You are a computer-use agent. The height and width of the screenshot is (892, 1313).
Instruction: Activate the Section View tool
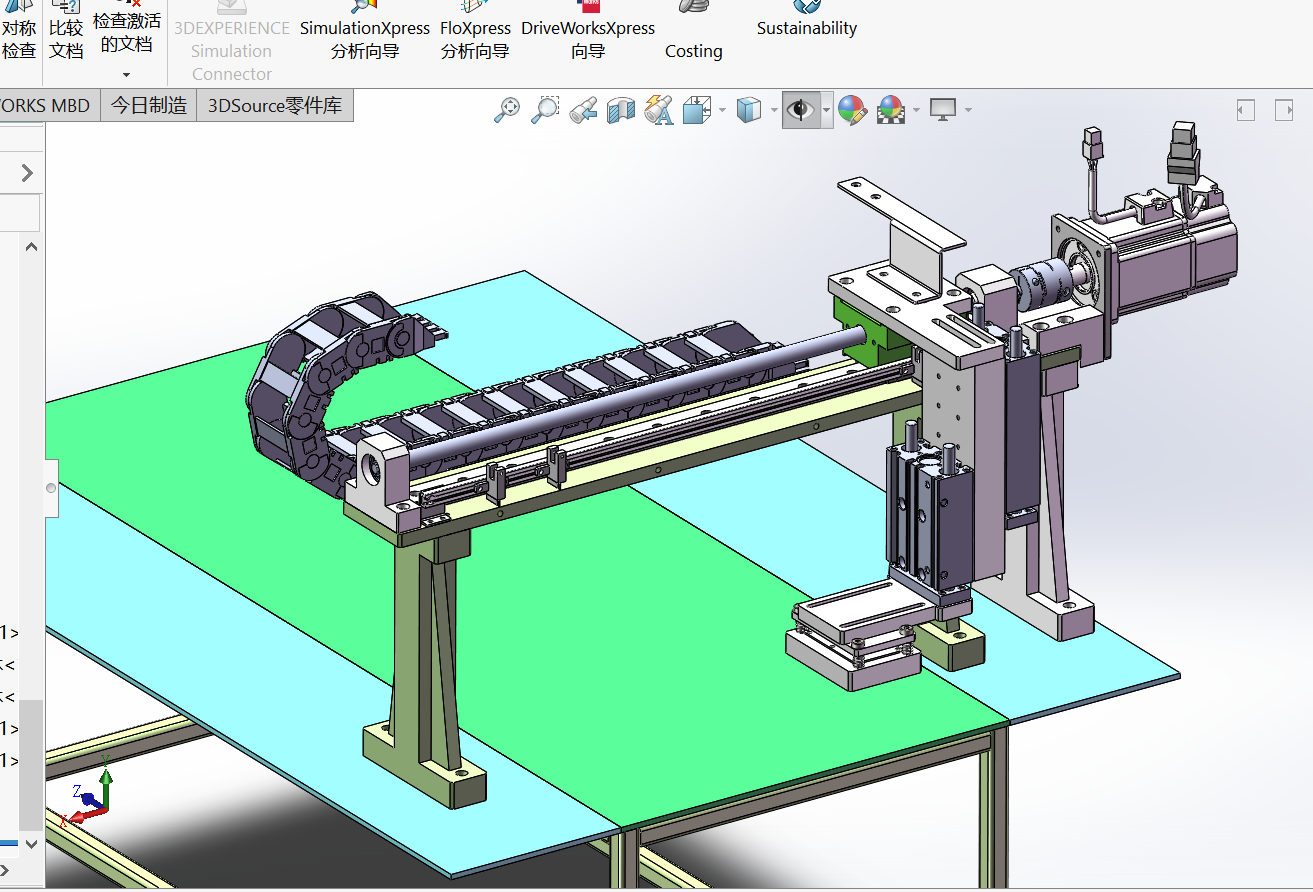[x=621, y=110]
